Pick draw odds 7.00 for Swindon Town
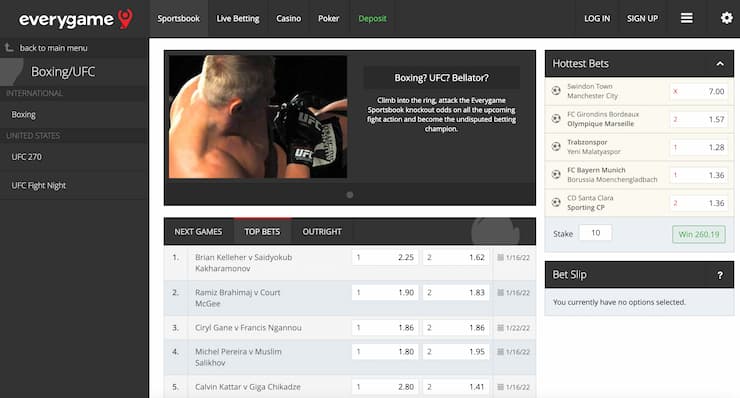Screen dimensions: 740x398 click(x=699, y=91)
